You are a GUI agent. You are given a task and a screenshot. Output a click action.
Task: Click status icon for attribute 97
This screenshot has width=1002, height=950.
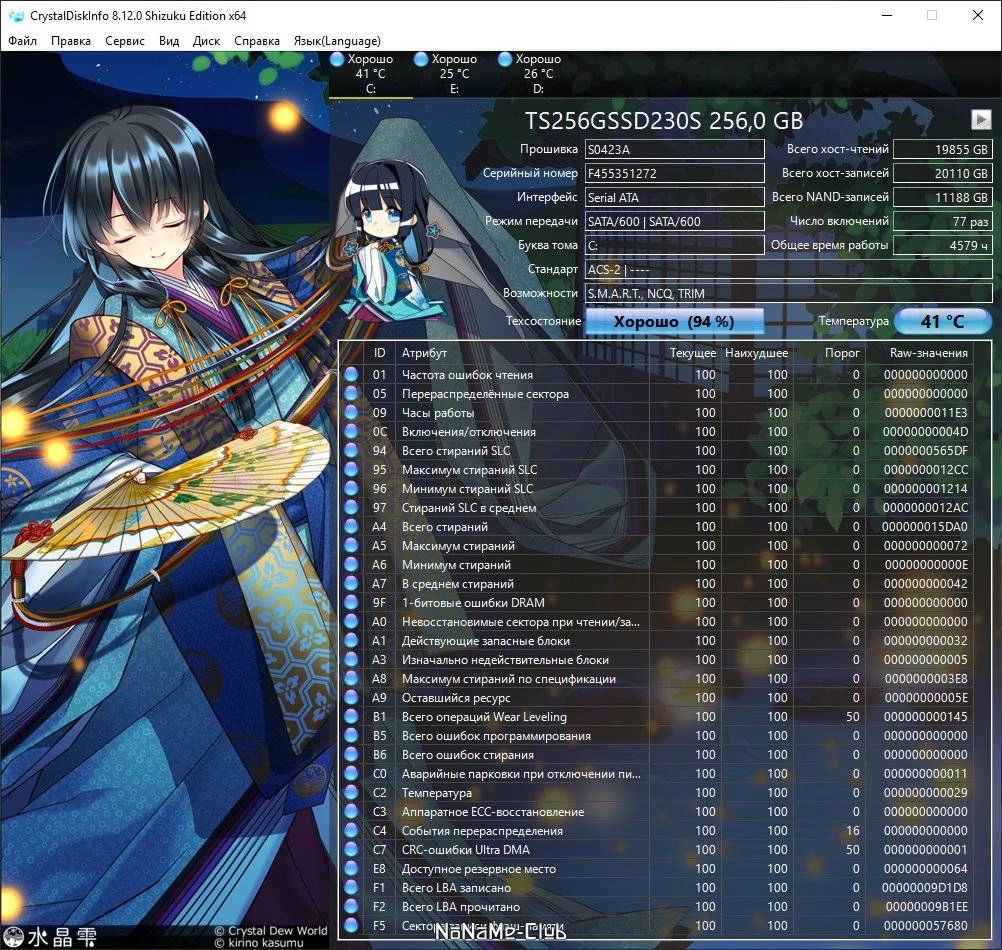(x=351, y=508)
